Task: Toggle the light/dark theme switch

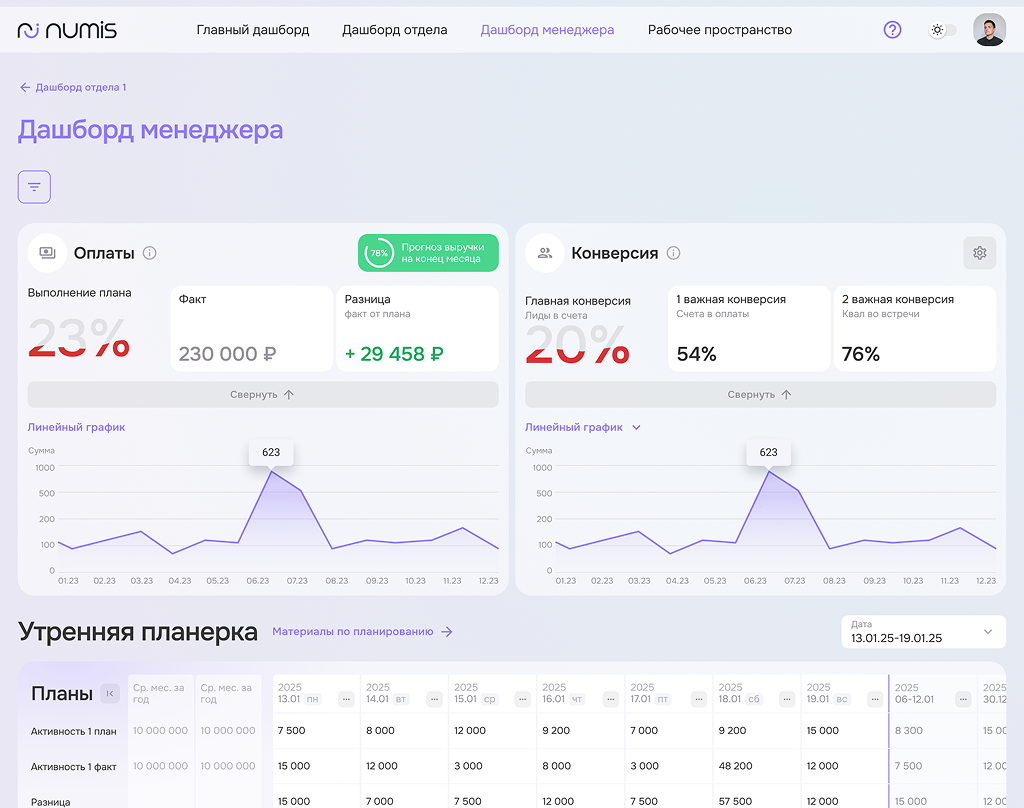Action: (941, 30)
